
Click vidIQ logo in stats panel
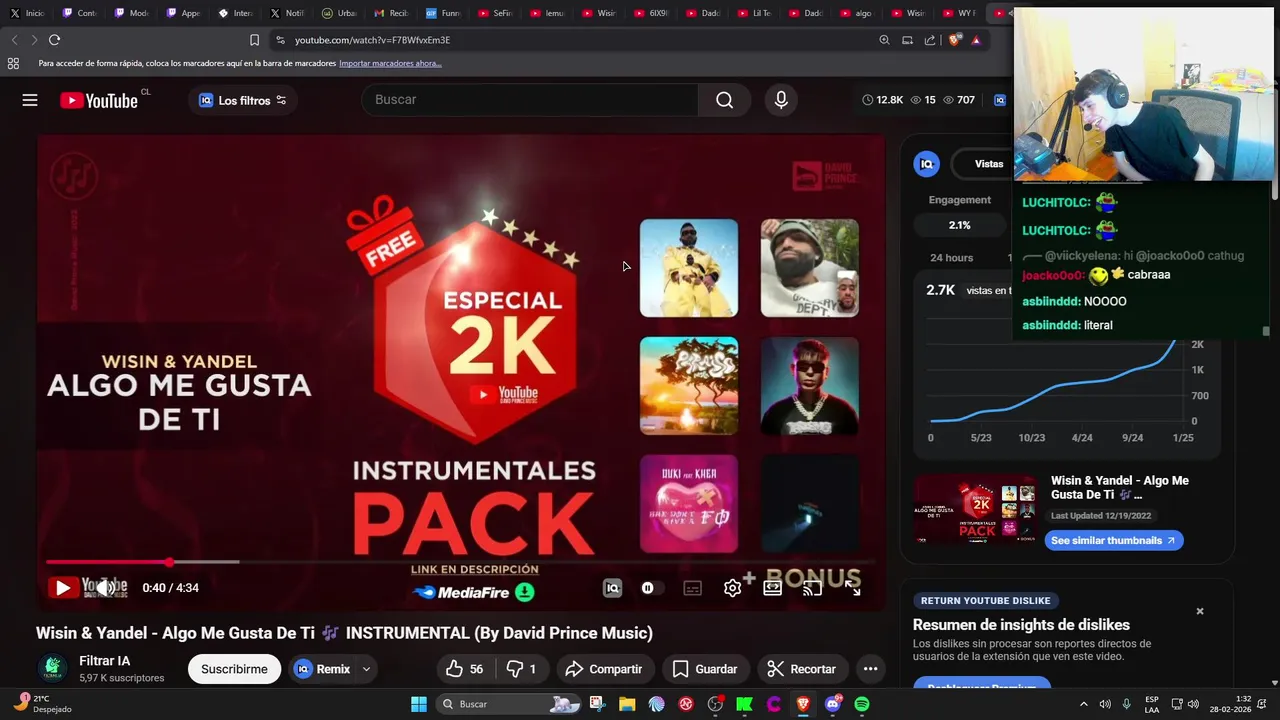click(927, 164)
